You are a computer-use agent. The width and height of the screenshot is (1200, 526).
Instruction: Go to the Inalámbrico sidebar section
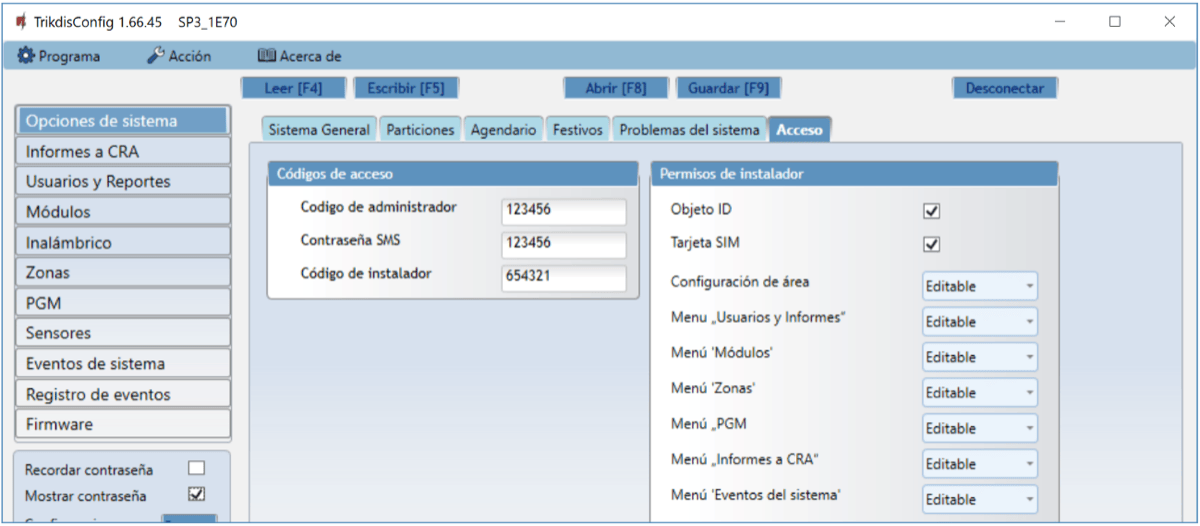click(123, 242)
